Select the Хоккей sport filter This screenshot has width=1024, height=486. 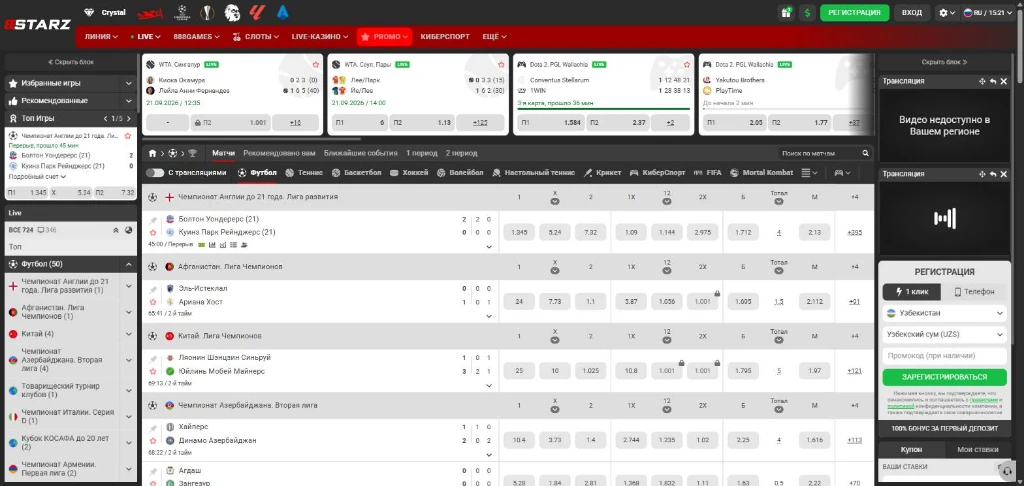pos(409,172)
